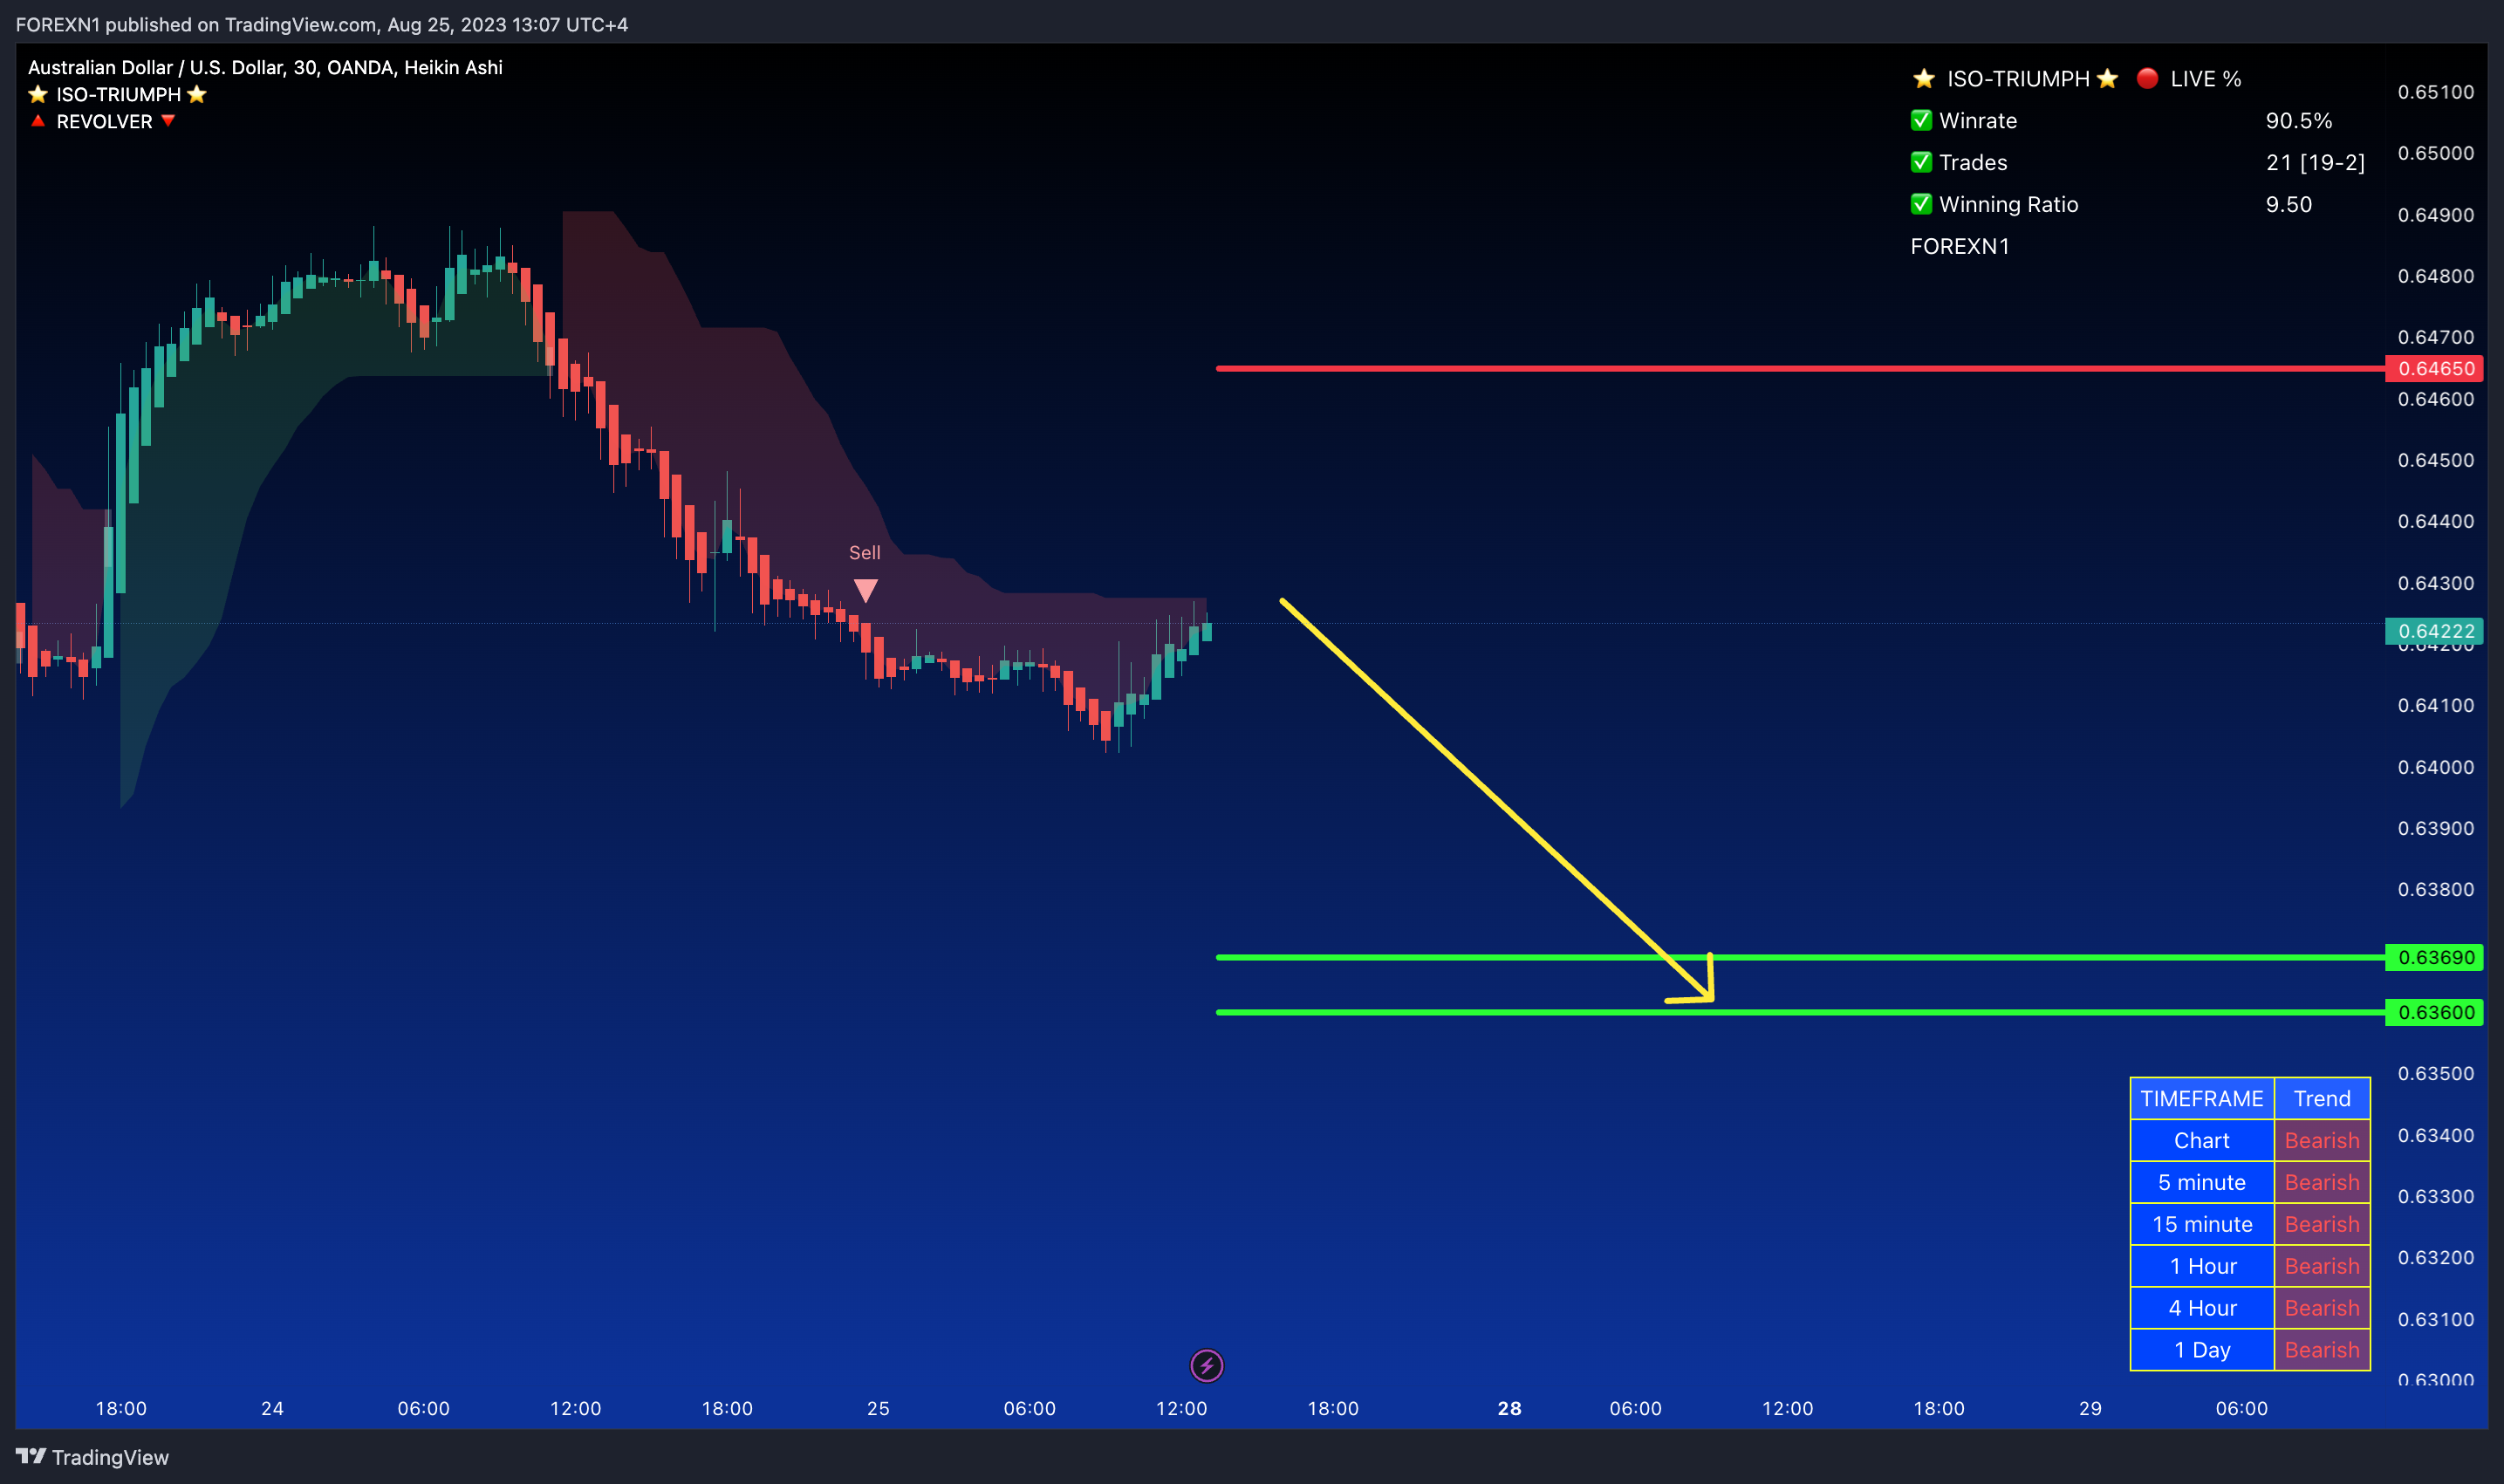Click the purple lightning bolt event icon
The height and width of the screenshot is (1484, 2504).
1207,1365
